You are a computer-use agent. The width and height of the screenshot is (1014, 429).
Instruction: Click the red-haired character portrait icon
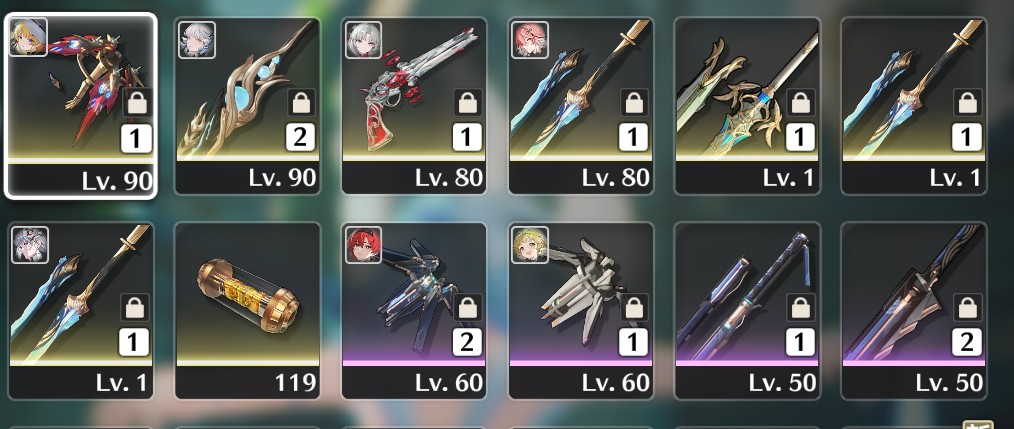click(363, 245)
